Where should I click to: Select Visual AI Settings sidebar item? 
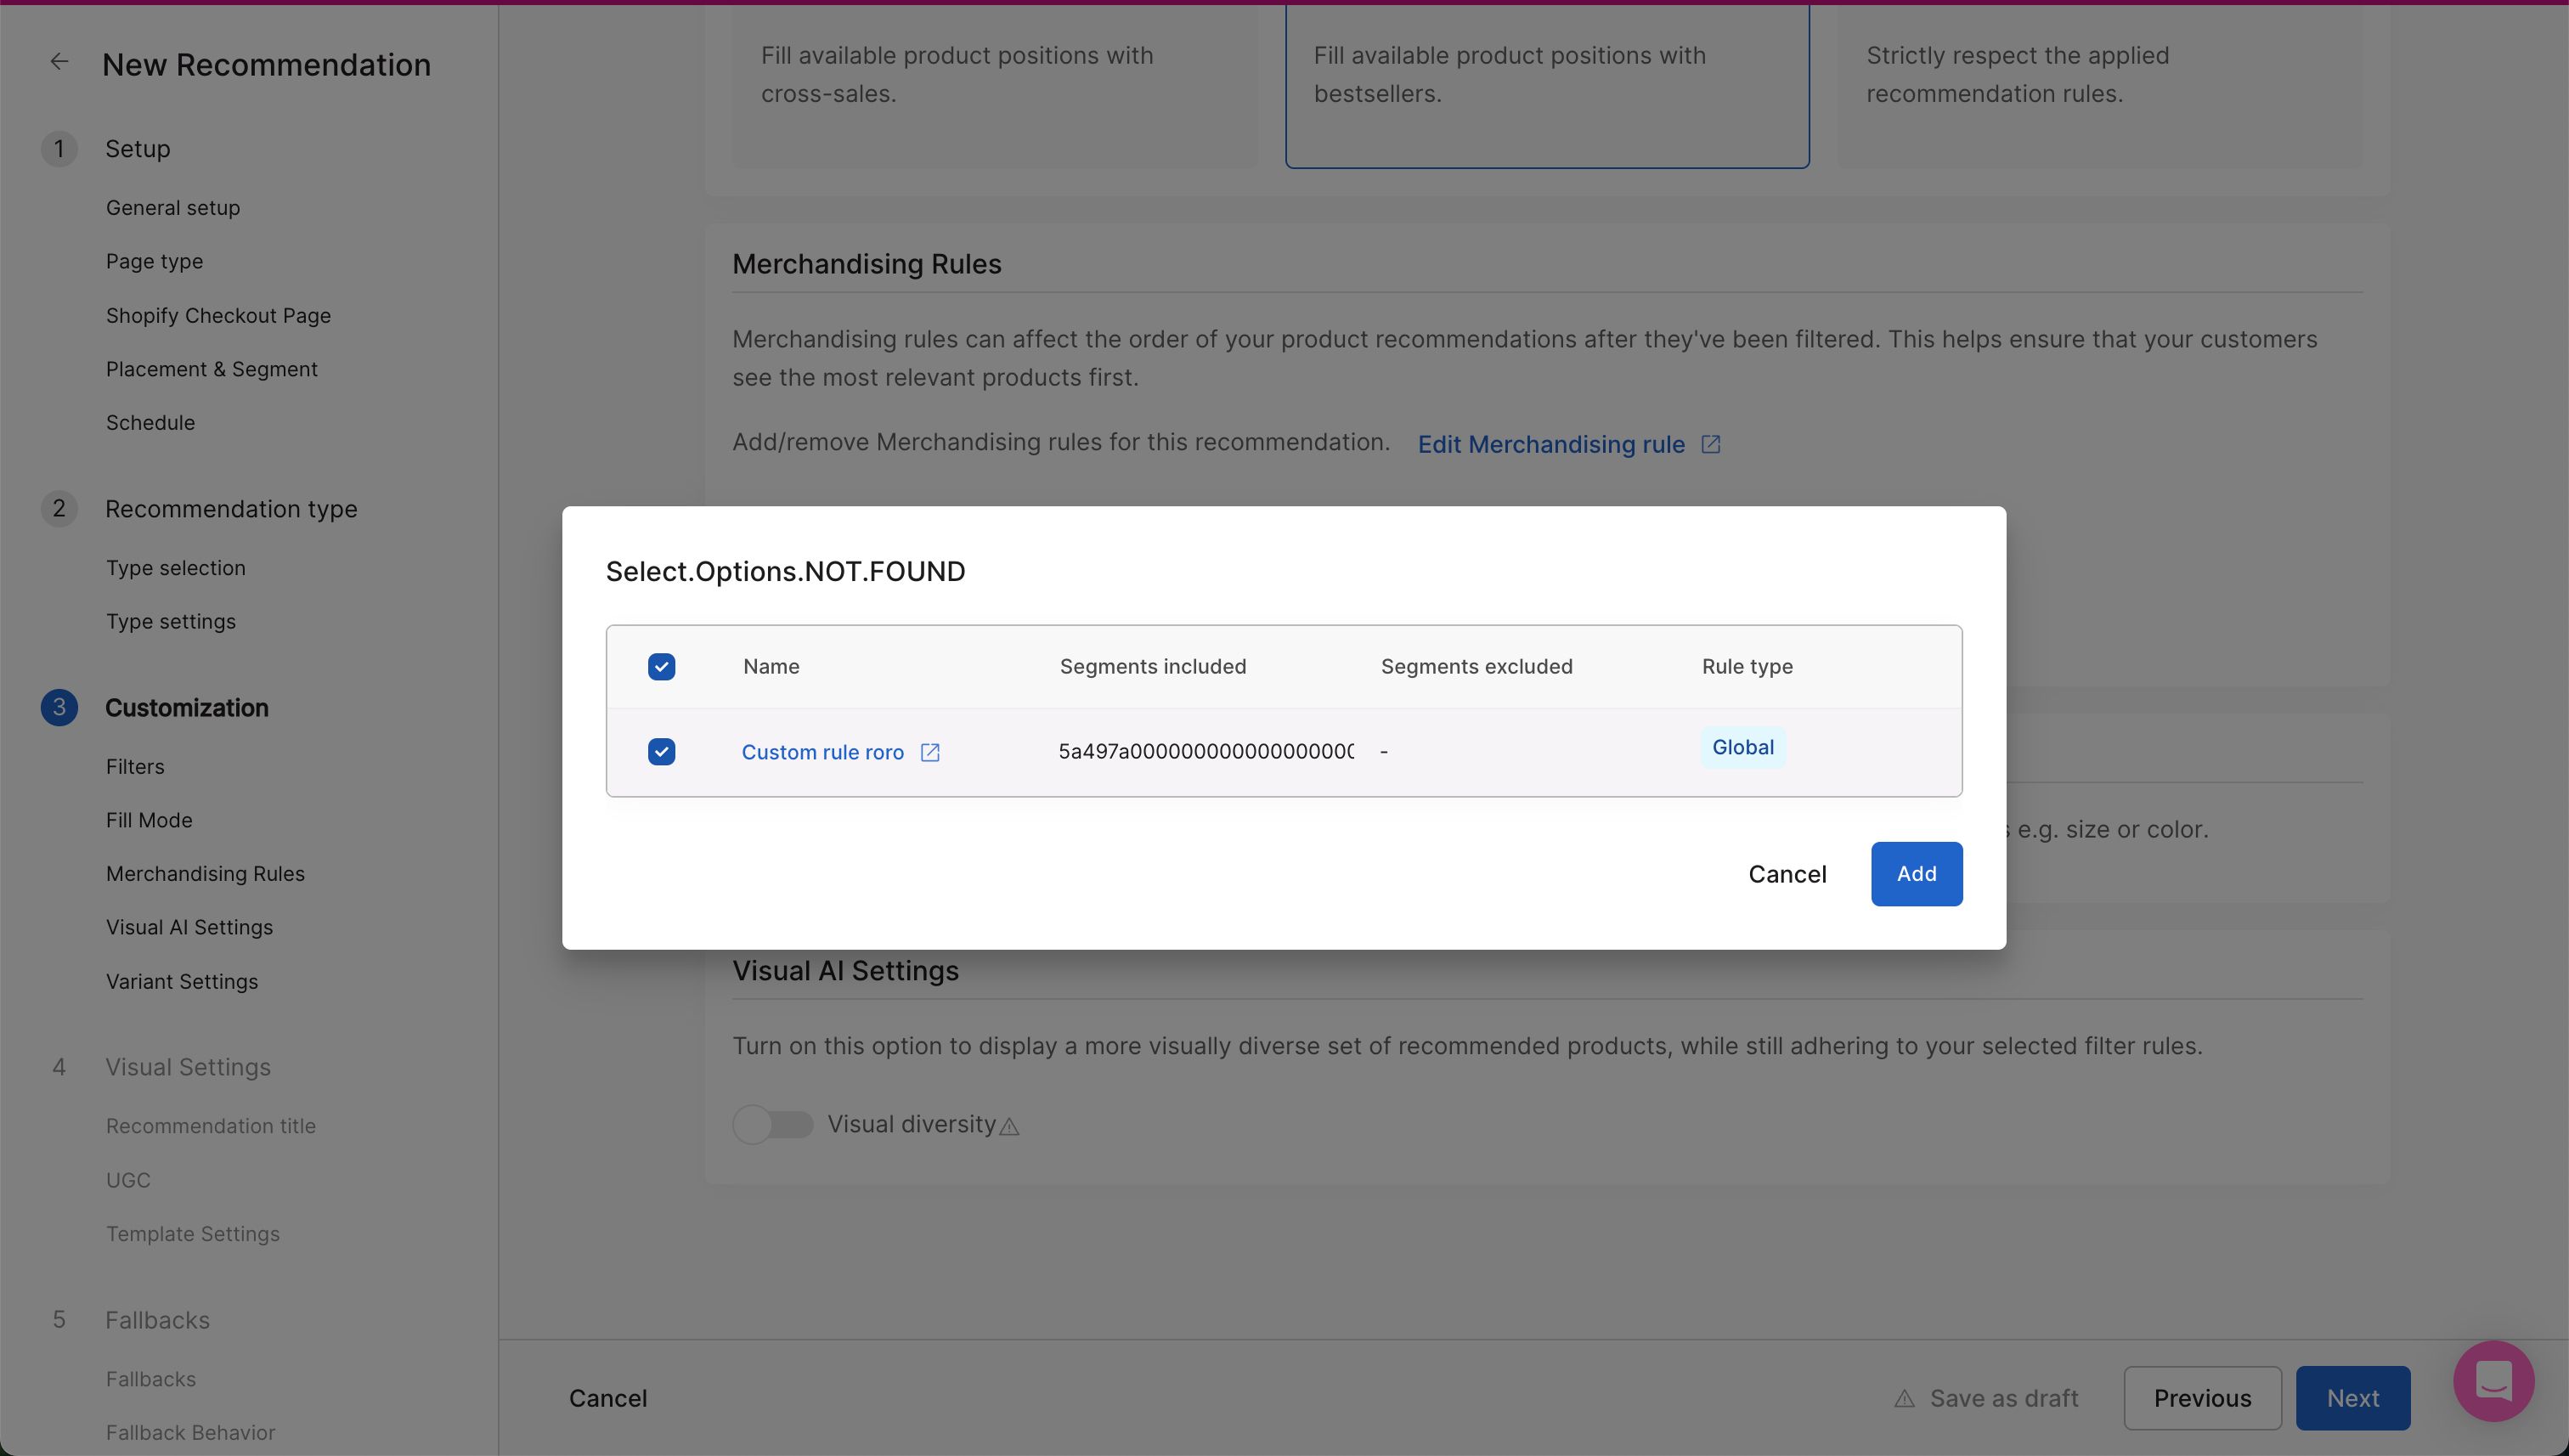(x=189, y=927)
